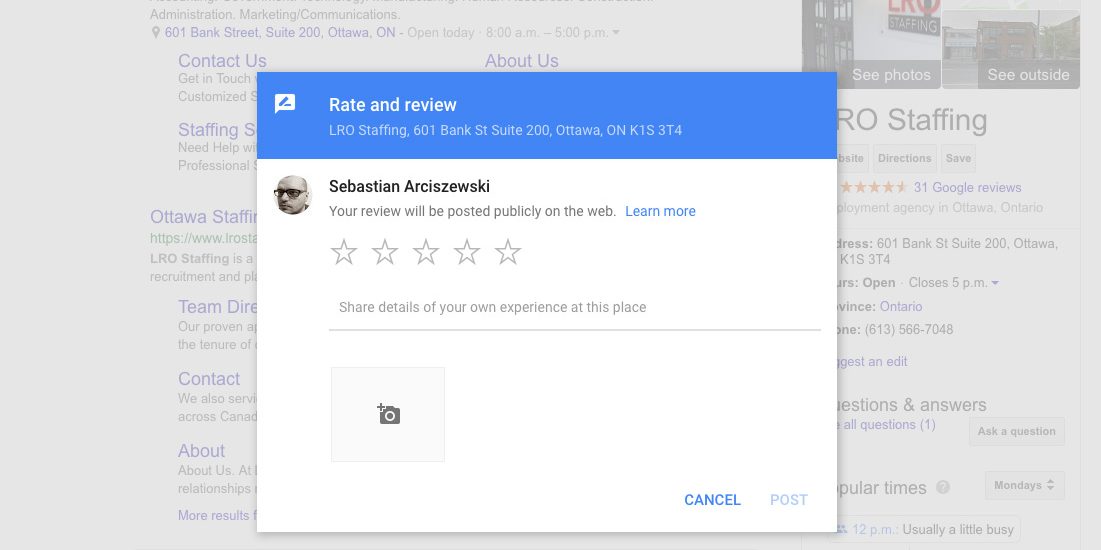Expand the Closes 5 p.m. hours arrow
The height and width of the screenshot is (550, 1101).
995,283
